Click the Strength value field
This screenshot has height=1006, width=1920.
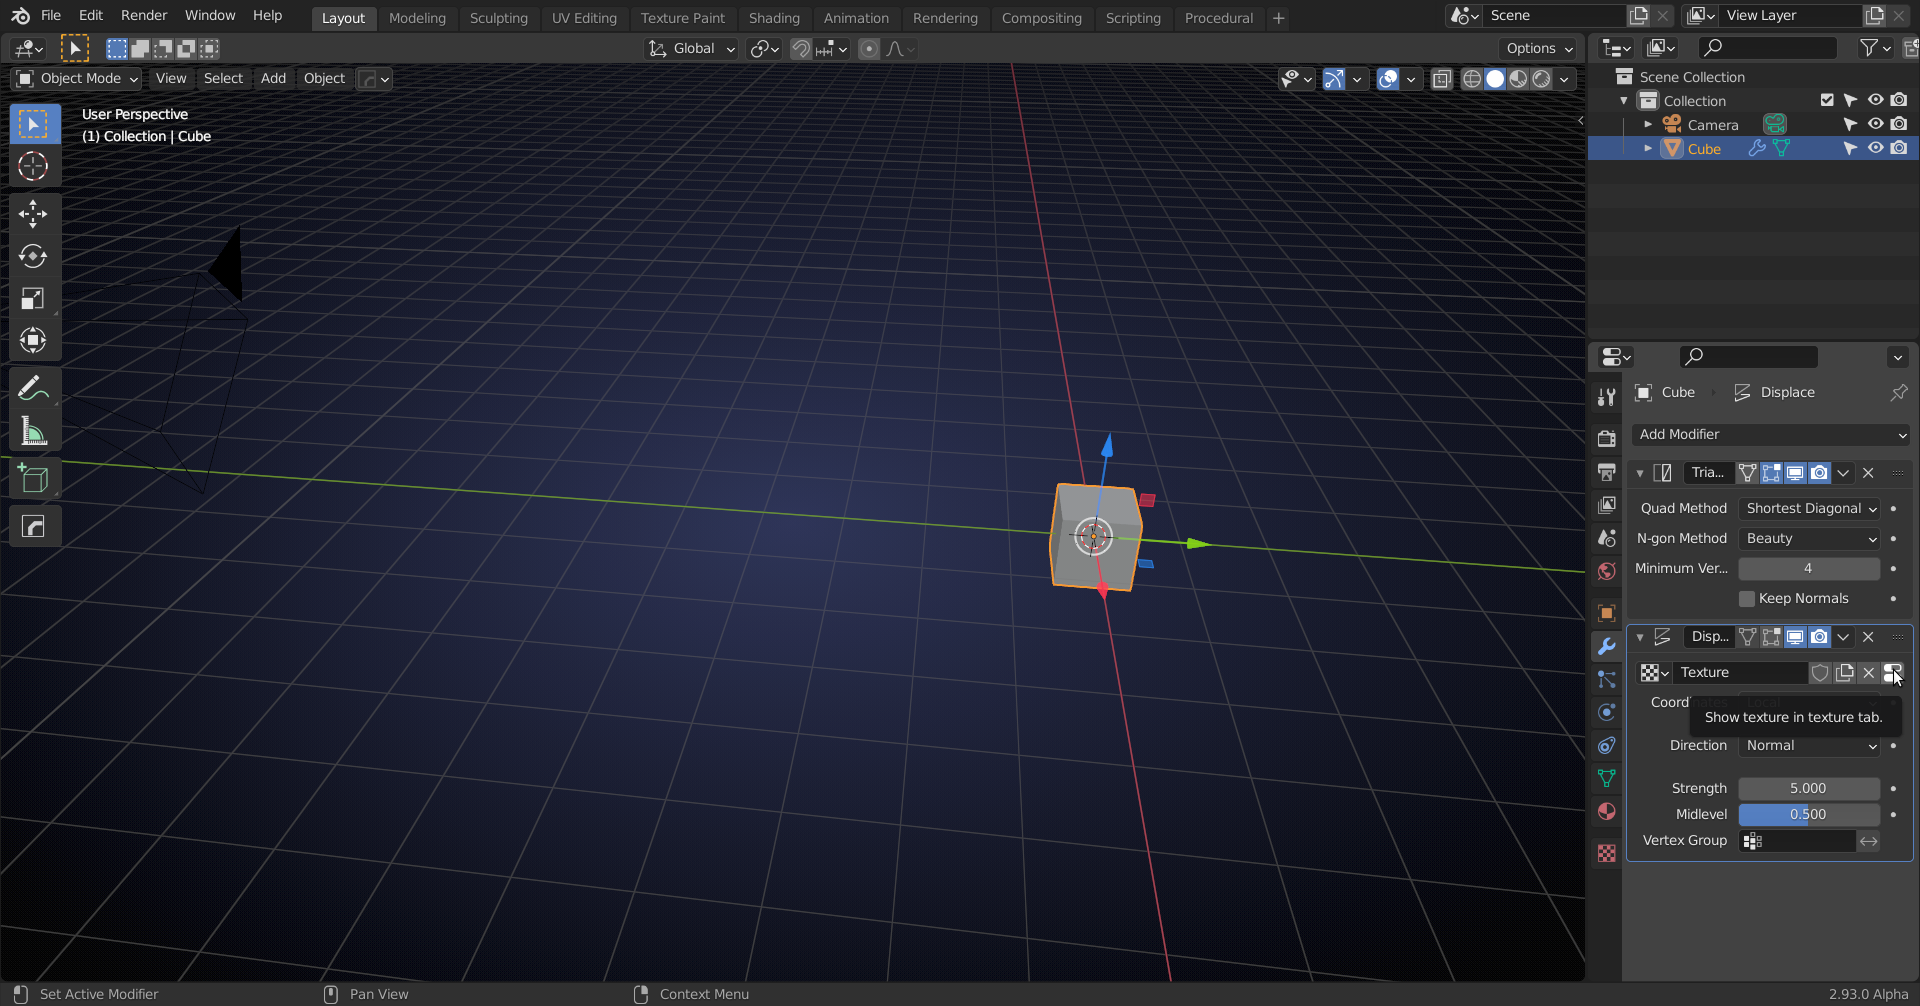[x=1809, y=789]
